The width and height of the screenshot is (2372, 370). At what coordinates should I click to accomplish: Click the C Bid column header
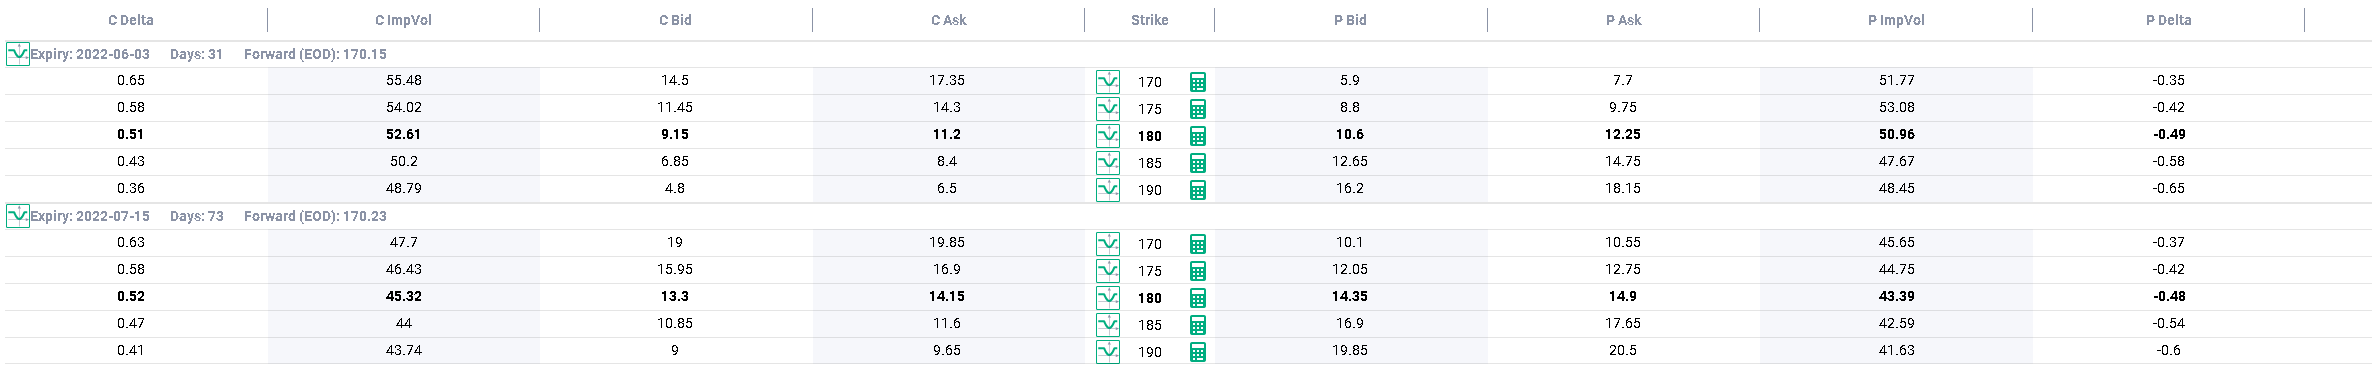tap(675, 20)
